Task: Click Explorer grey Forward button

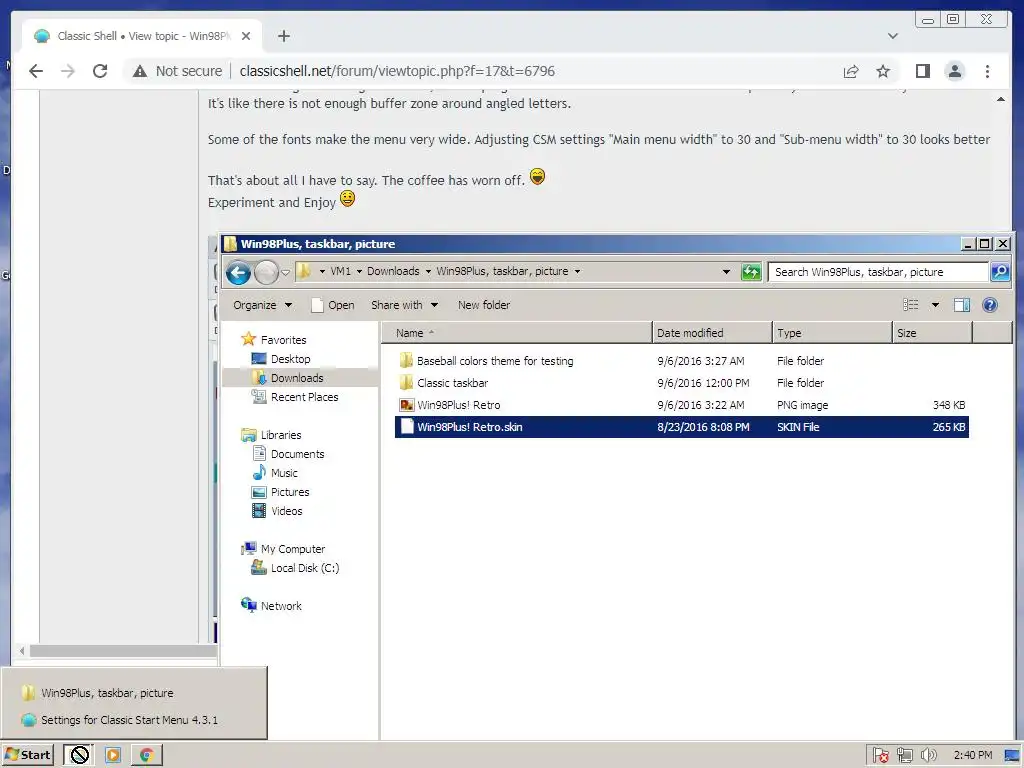Action: 266,272
